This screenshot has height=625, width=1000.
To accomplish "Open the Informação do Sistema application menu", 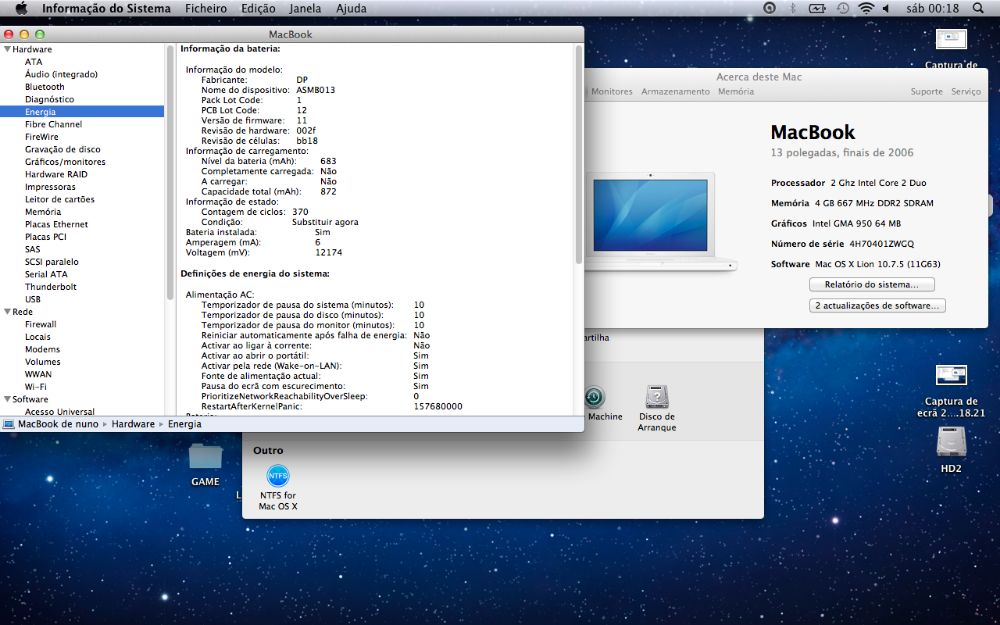I will pos(107,8).
